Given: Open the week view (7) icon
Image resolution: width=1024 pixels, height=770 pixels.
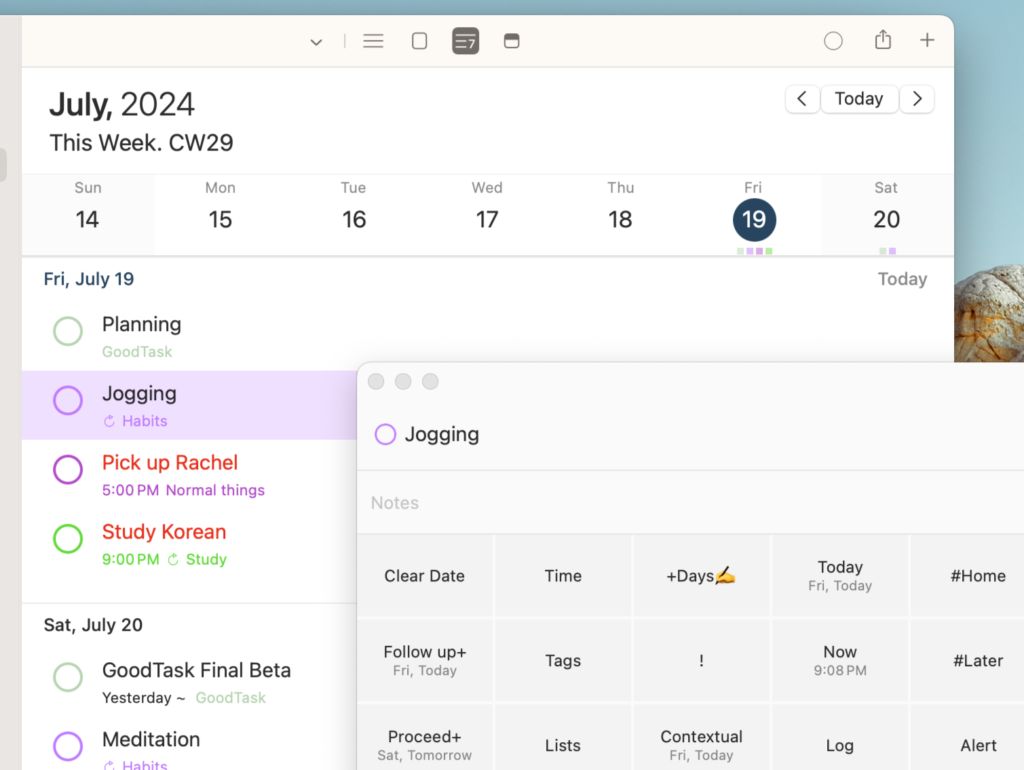Looking at the screenshot, I should pos(465,41).
